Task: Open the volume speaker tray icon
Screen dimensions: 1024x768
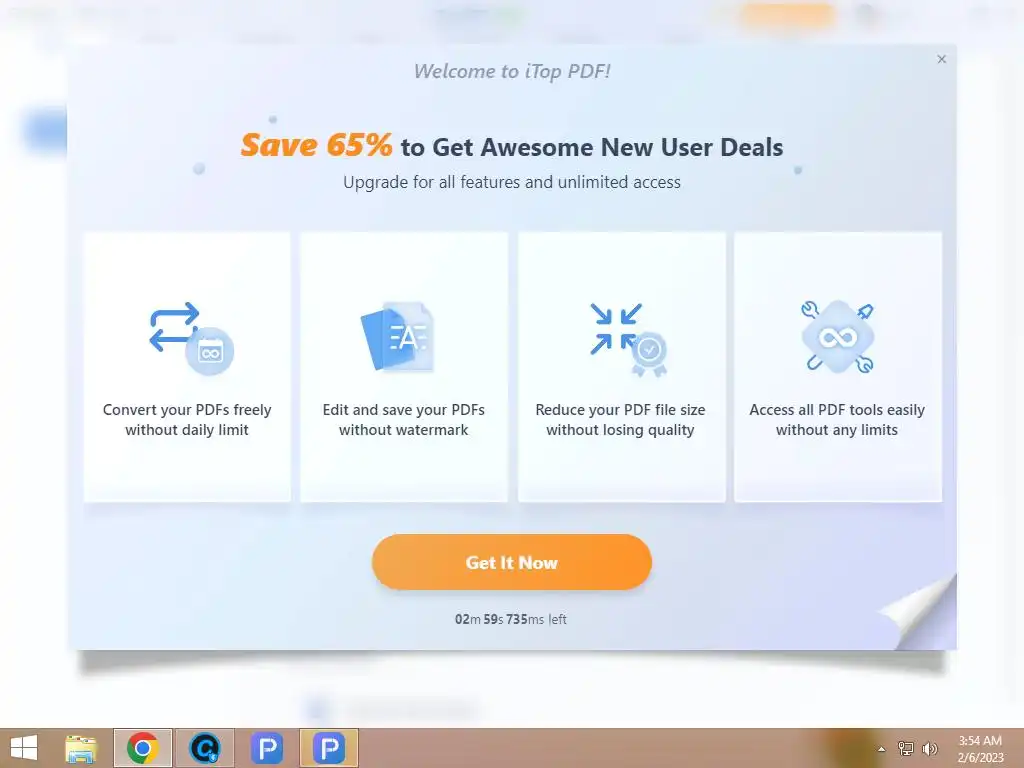Action: (929, 749)
